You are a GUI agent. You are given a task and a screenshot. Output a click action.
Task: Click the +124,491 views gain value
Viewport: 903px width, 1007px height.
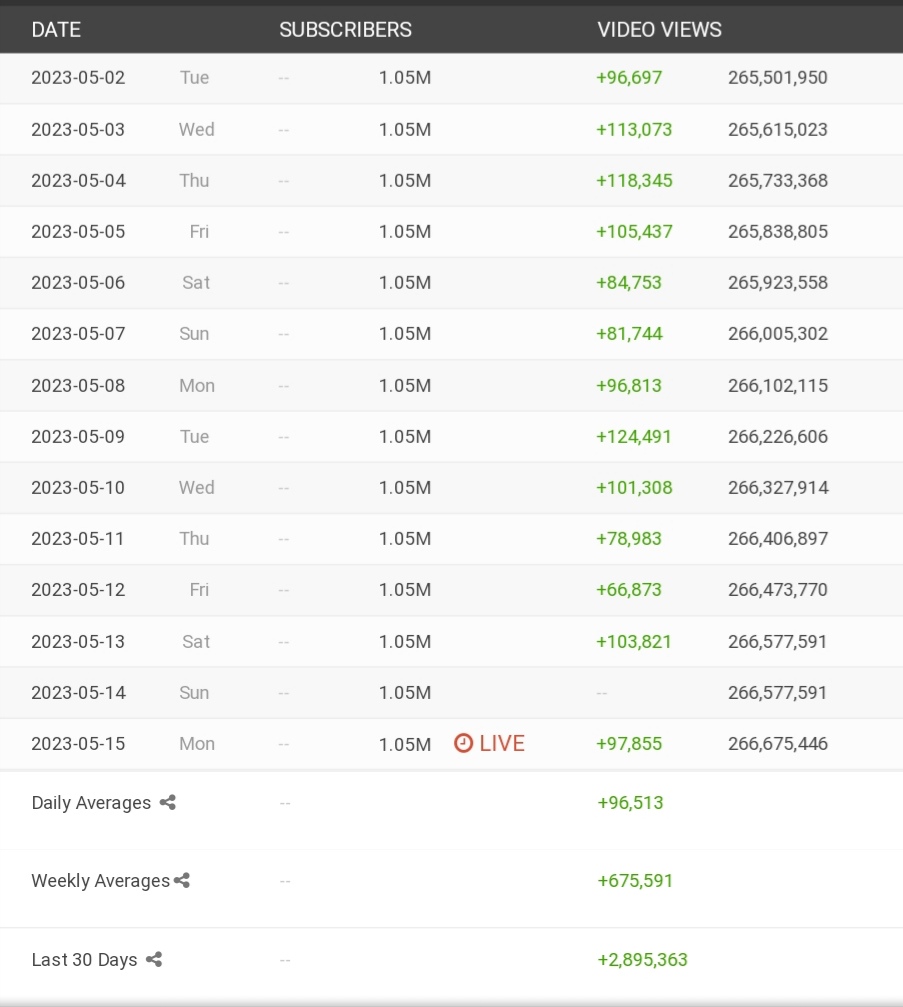(634, 437)
